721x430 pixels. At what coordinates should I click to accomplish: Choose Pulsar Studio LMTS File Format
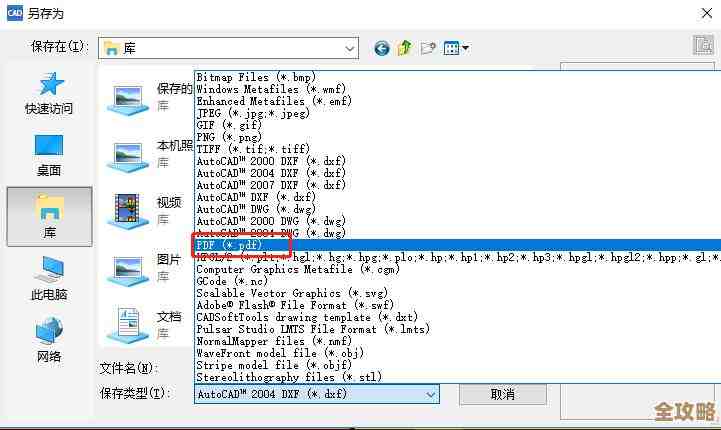tap(313, 329)
